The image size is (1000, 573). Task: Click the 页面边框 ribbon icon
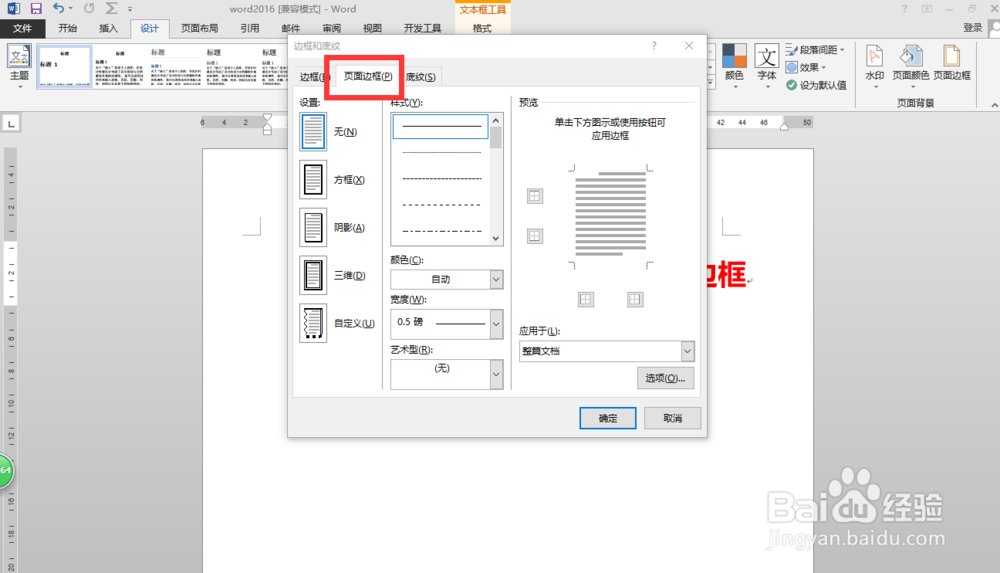(952, 63)
